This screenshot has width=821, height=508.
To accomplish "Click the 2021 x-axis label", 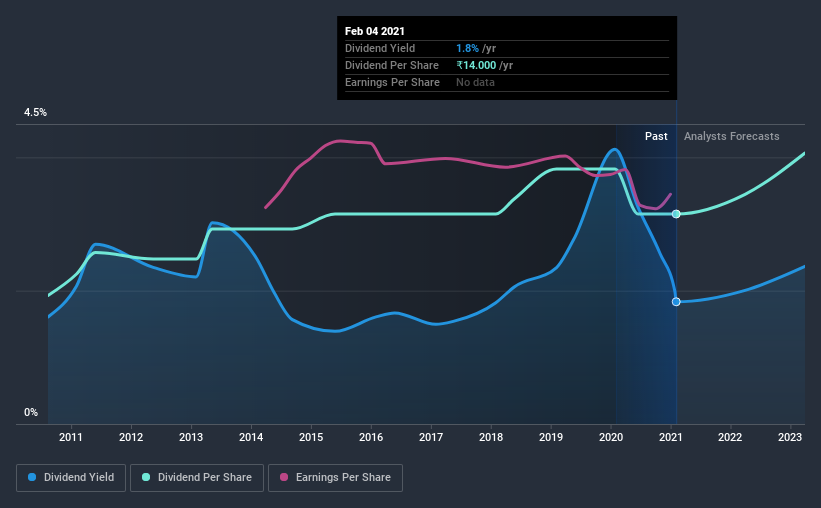I will click(x=671, y=437).
